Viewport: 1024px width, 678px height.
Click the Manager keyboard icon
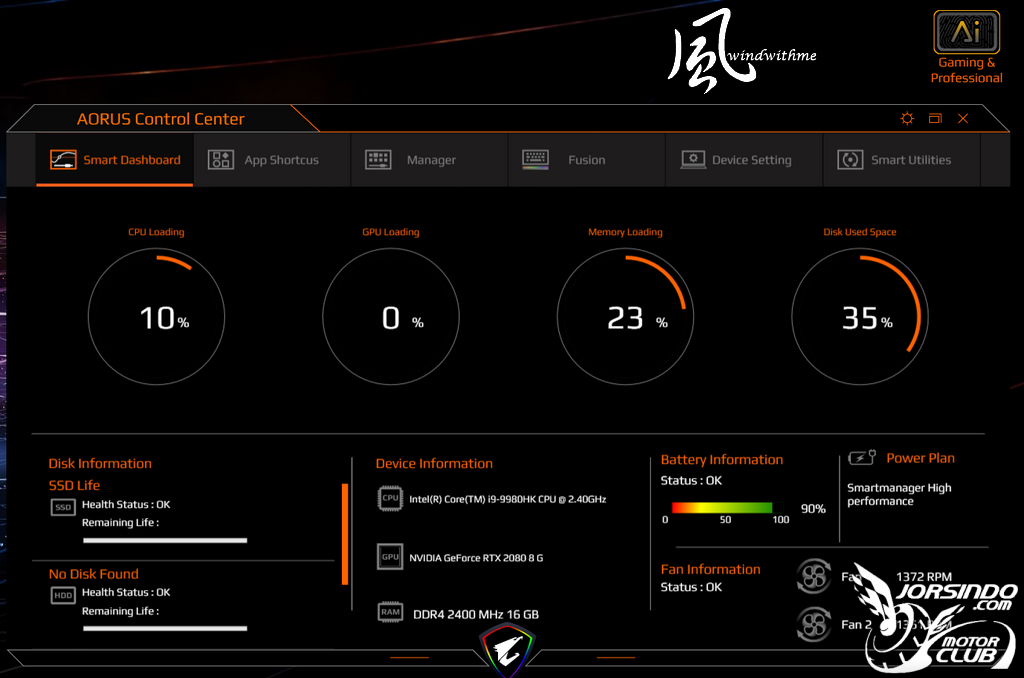378,159
